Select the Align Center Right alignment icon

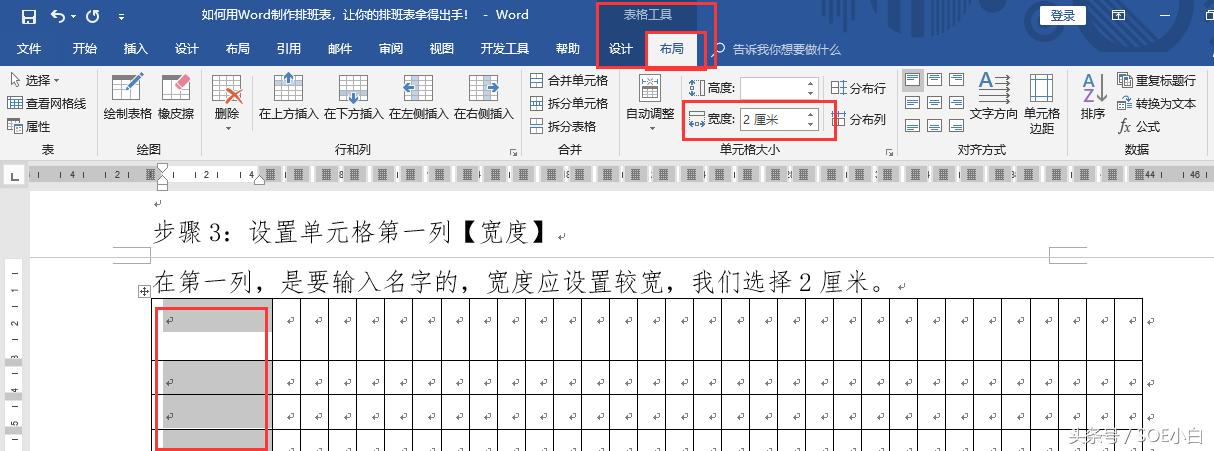pos(956,103)
